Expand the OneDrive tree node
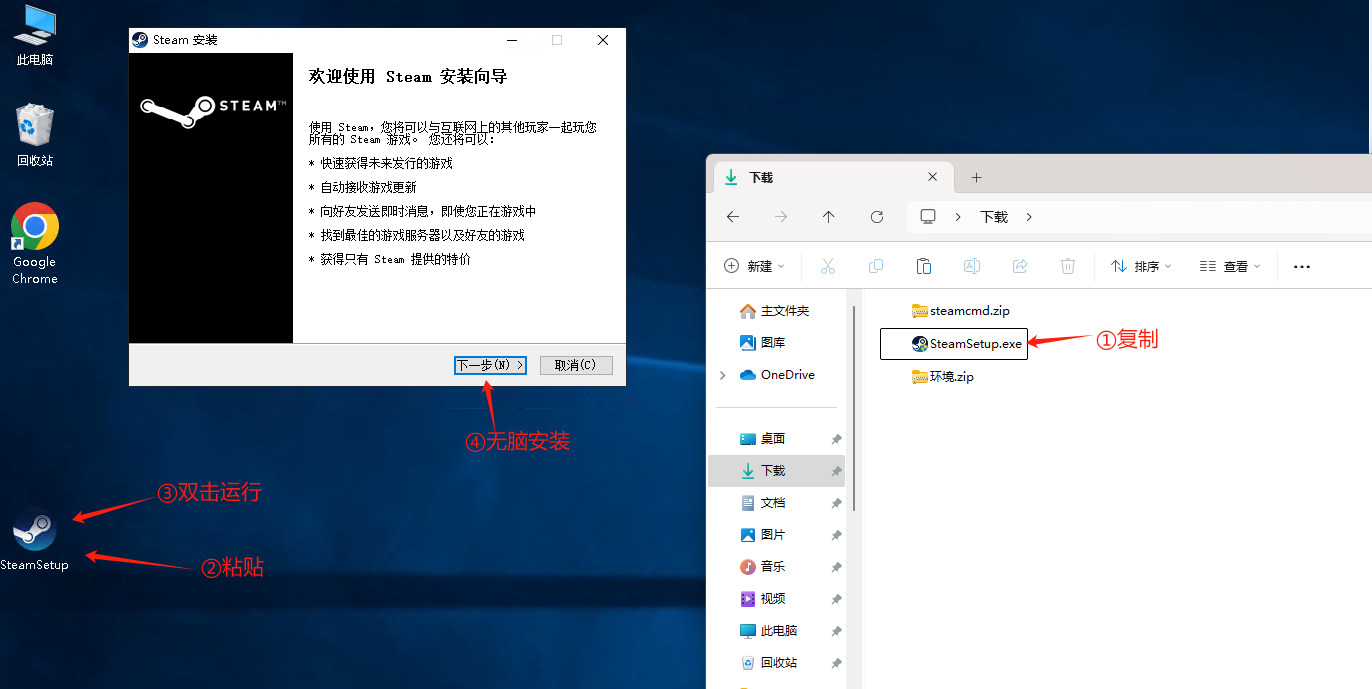This screenshot has width=1372, height=689. [x=722, y=375]
